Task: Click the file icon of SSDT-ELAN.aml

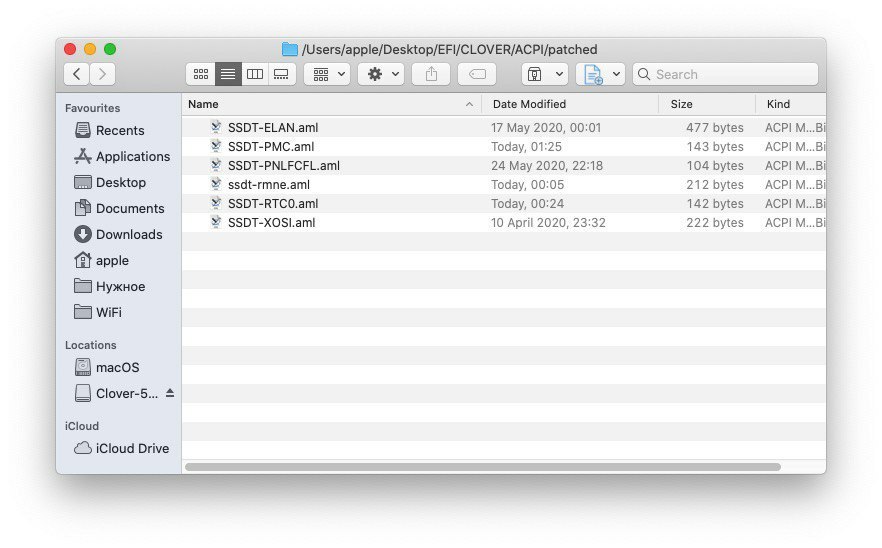Action: [215, 127]
